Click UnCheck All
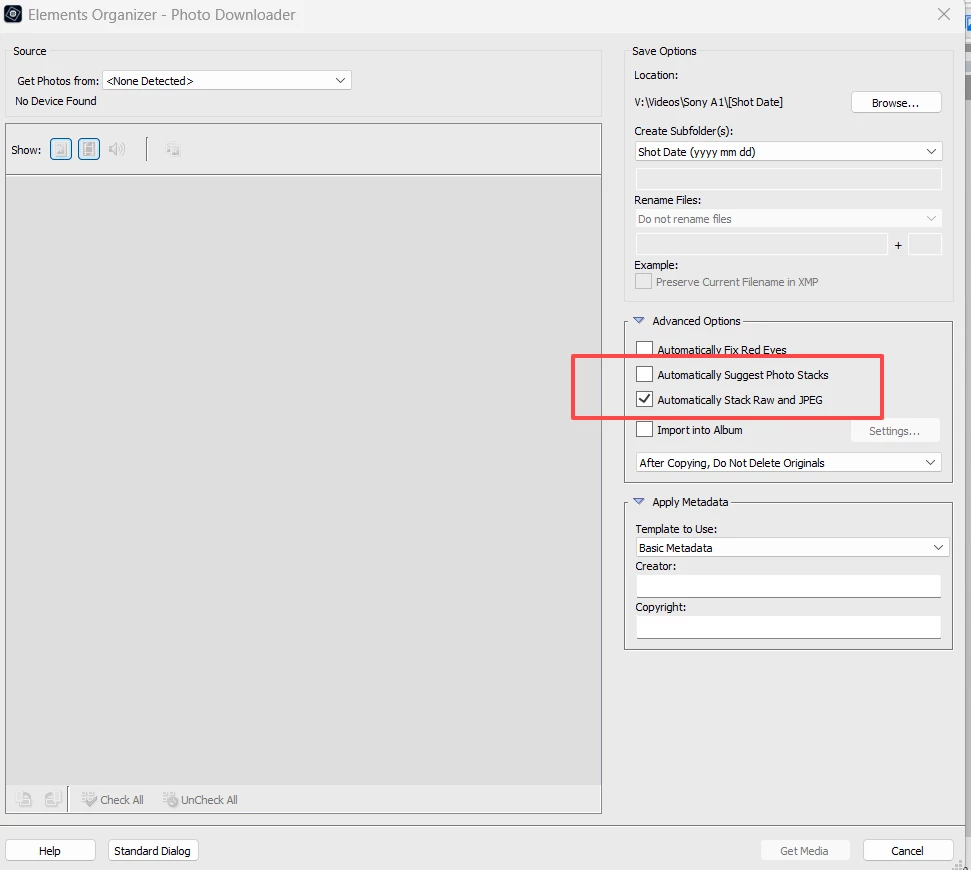The image size is (971, 870). coord(200,799)
